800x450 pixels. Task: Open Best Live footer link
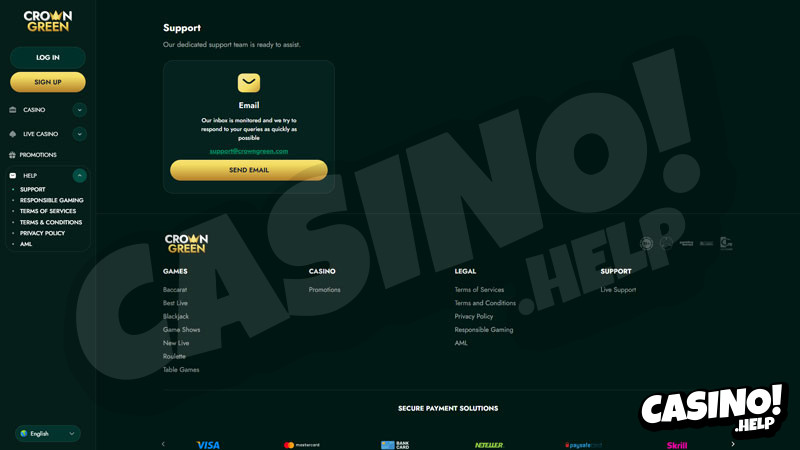click(176, 303)
